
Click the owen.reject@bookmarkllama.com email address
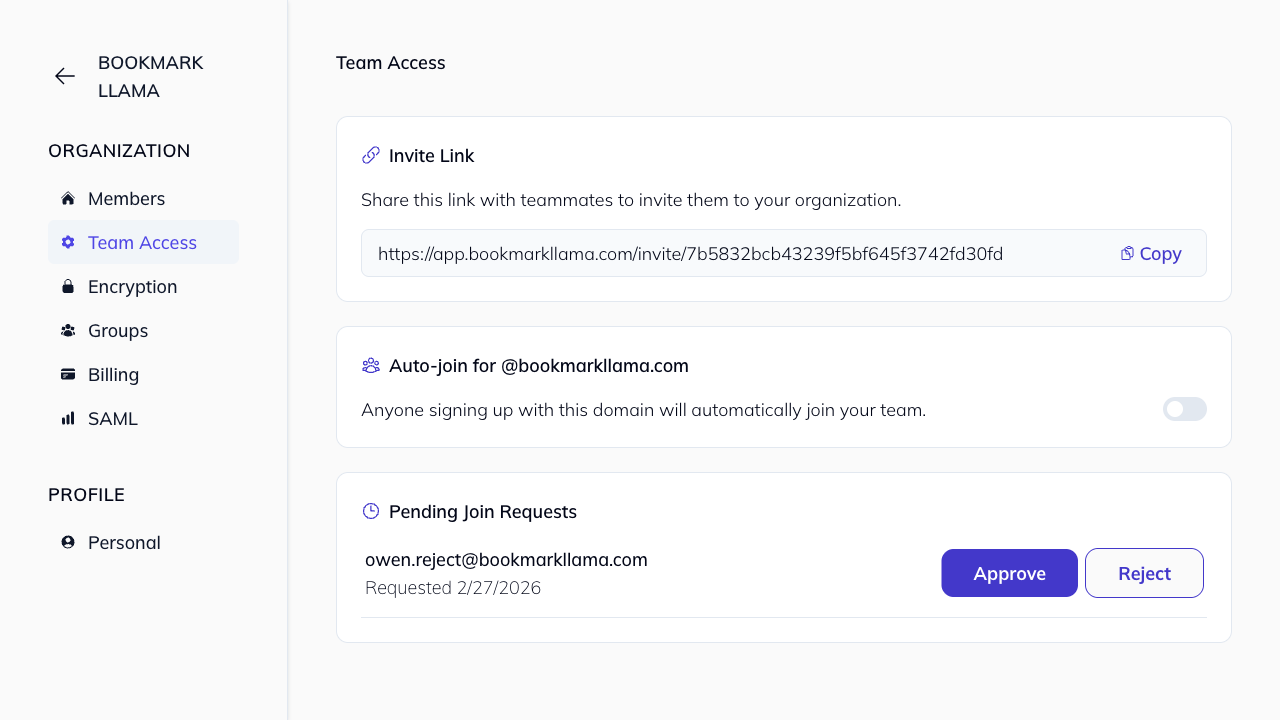point(506,559)
